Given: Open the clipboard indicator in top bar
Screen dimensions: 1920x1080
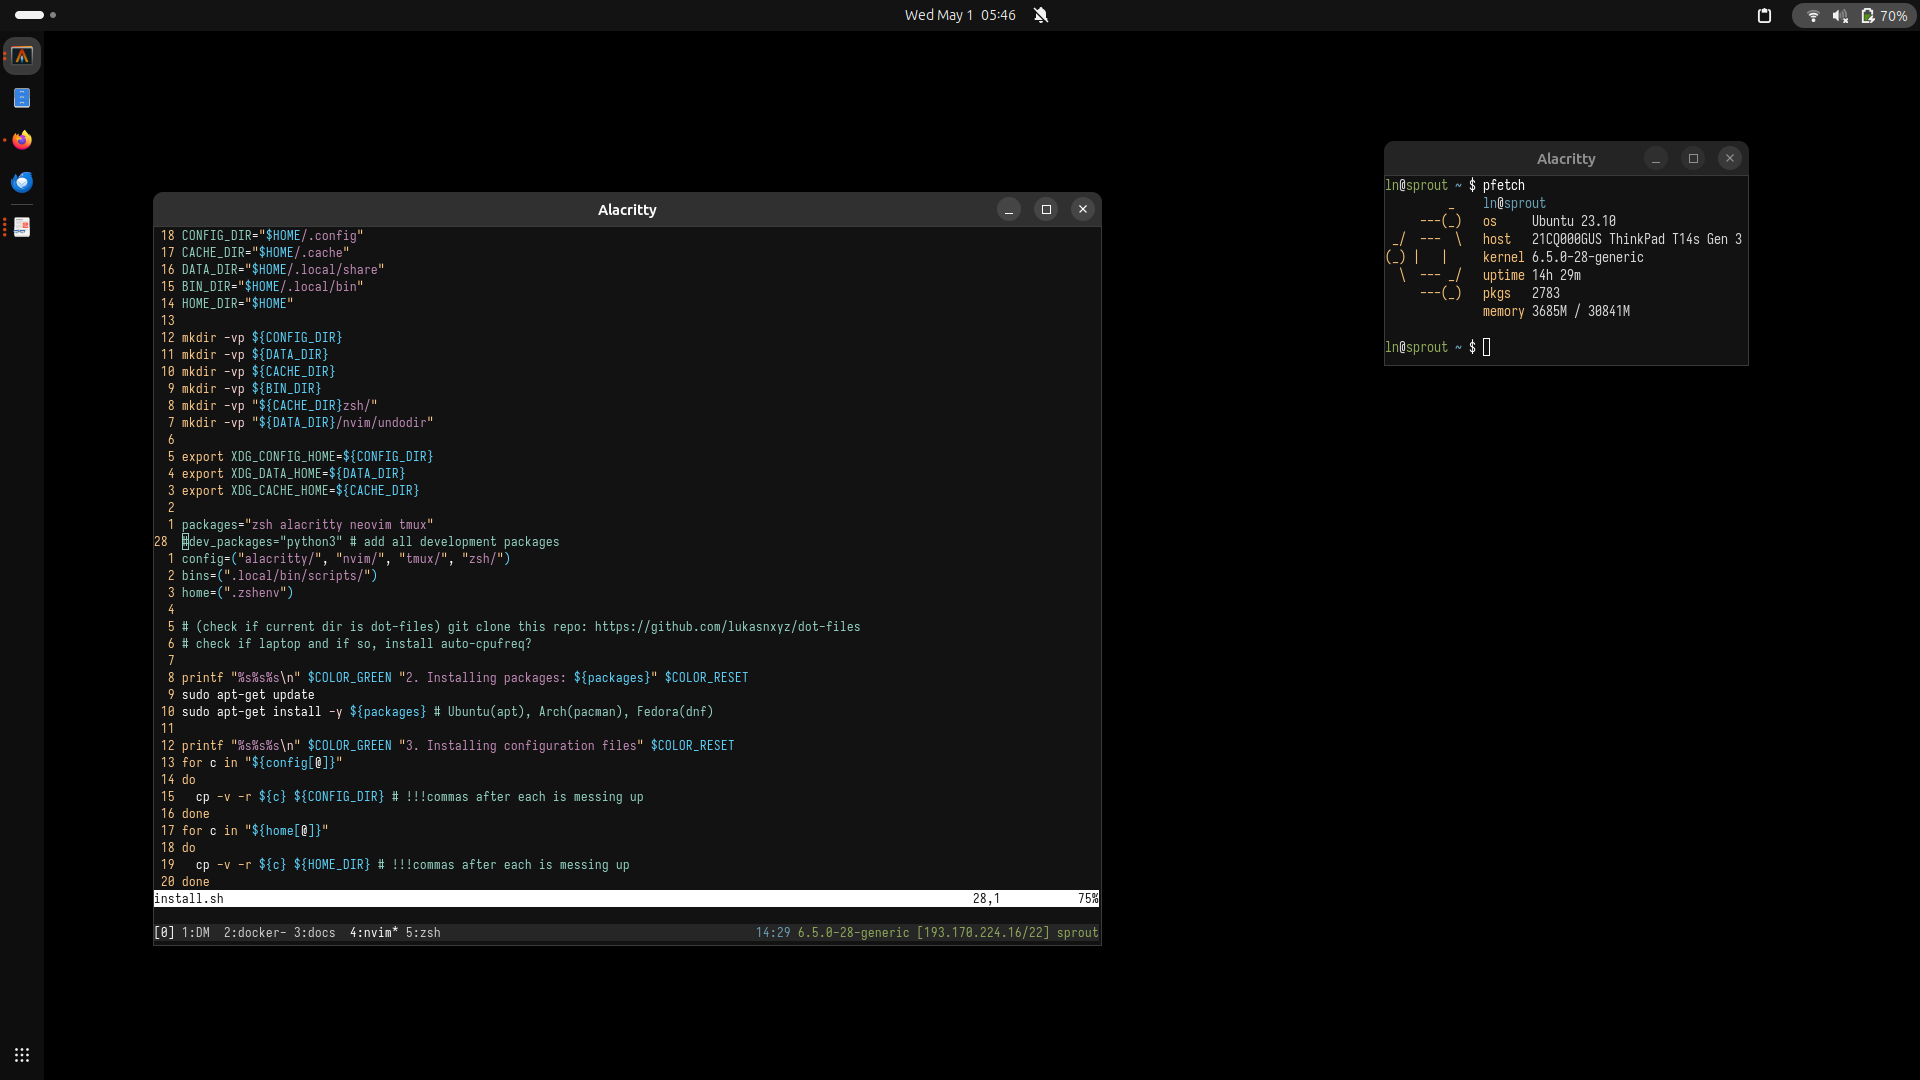Looking at the screenshot, I should pos(1764,15).
